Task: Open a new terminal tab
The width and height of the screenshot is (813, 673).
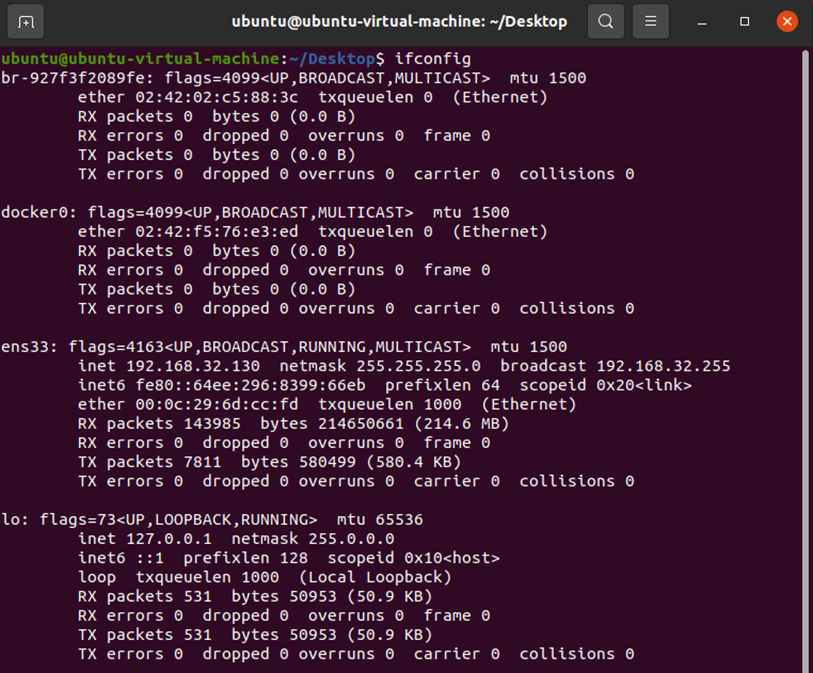Action: point(26,21)
